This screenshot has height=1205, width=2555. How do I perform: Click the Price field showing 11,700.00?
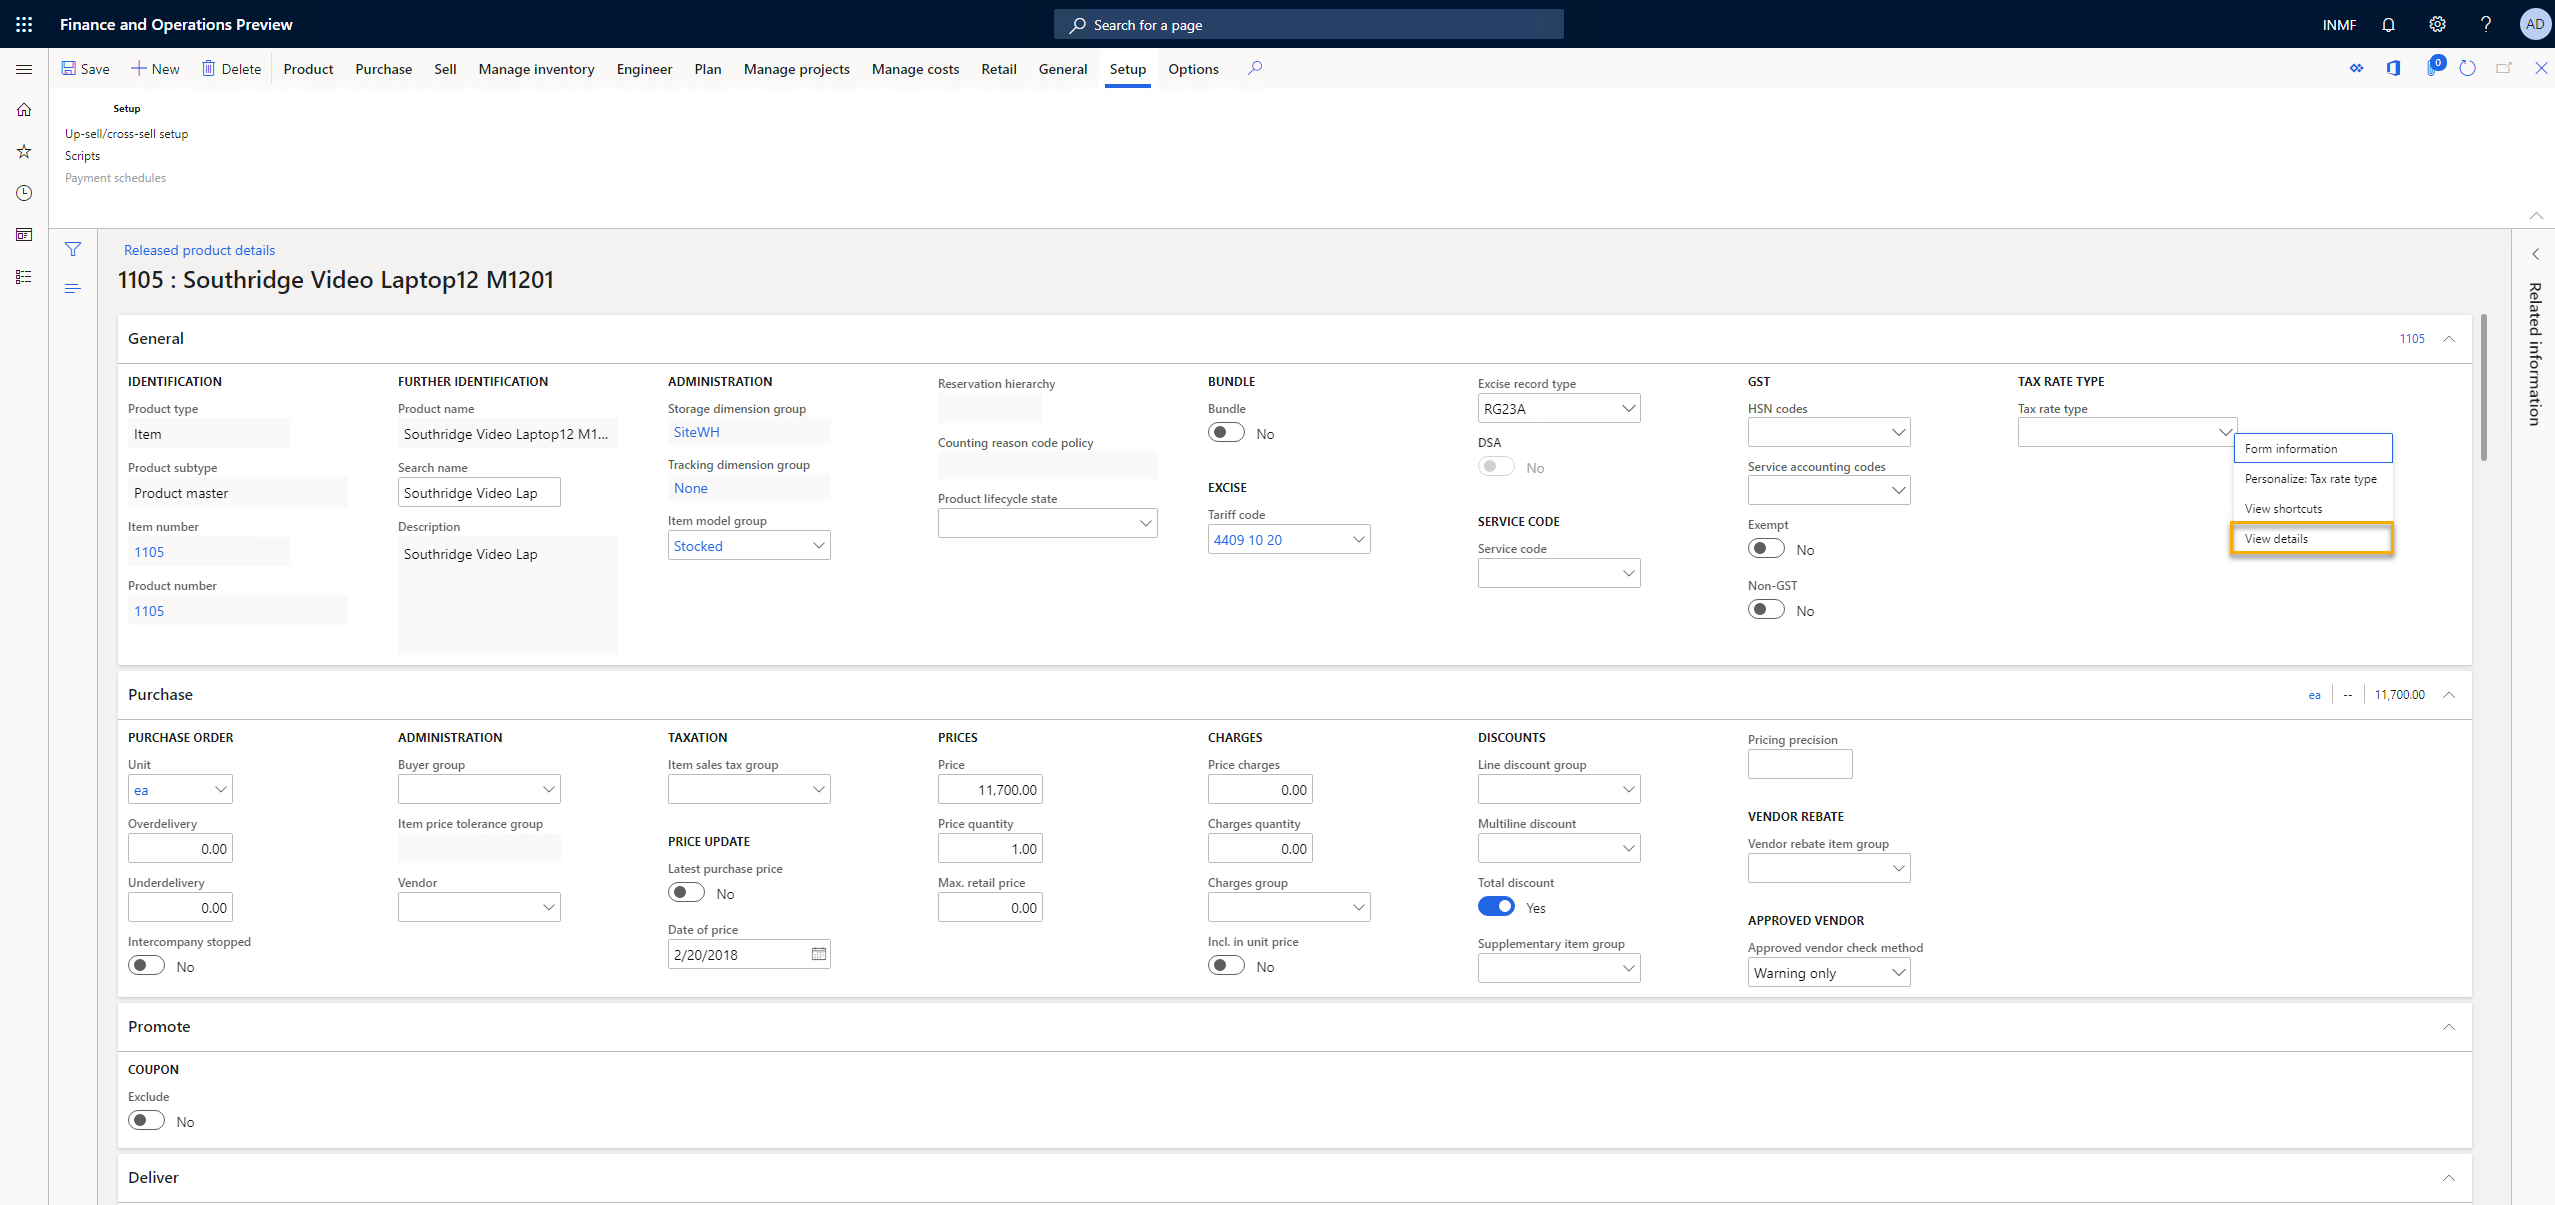(x=990, y=789)
